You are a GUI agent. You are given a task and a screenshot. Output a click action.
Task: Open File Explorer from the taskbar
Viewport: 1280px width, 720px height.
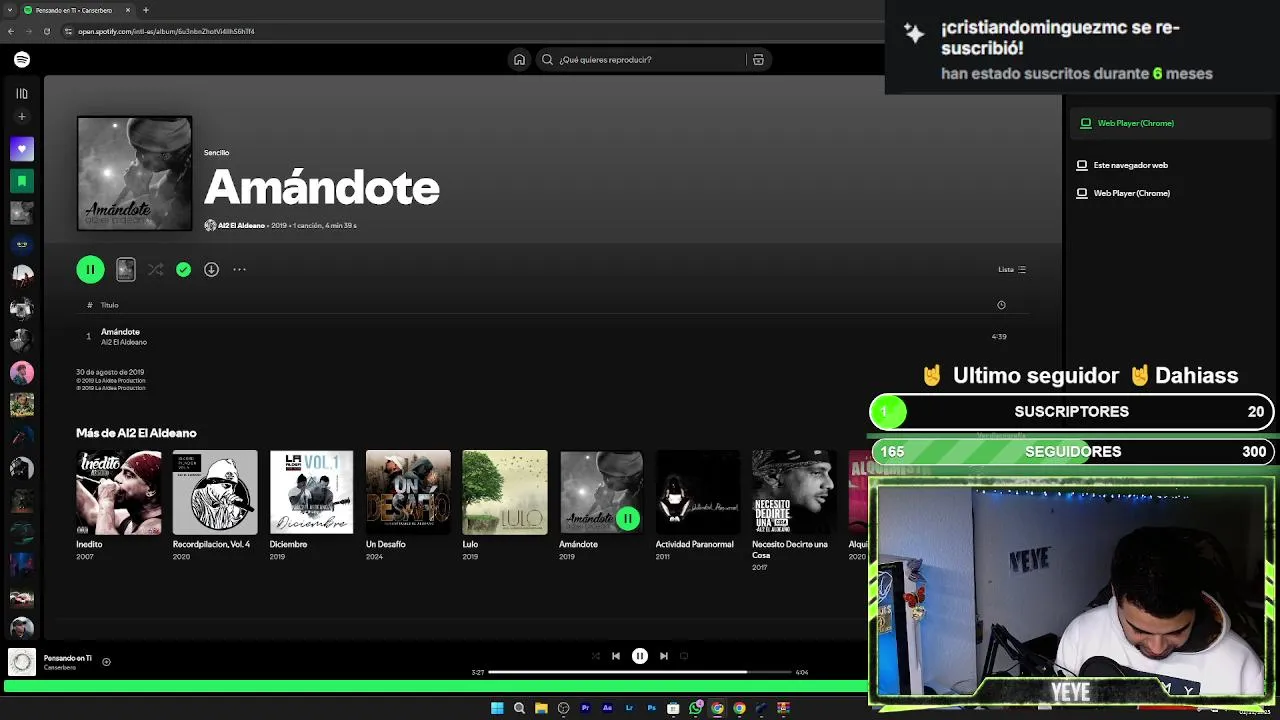click(x=541, y=708)
